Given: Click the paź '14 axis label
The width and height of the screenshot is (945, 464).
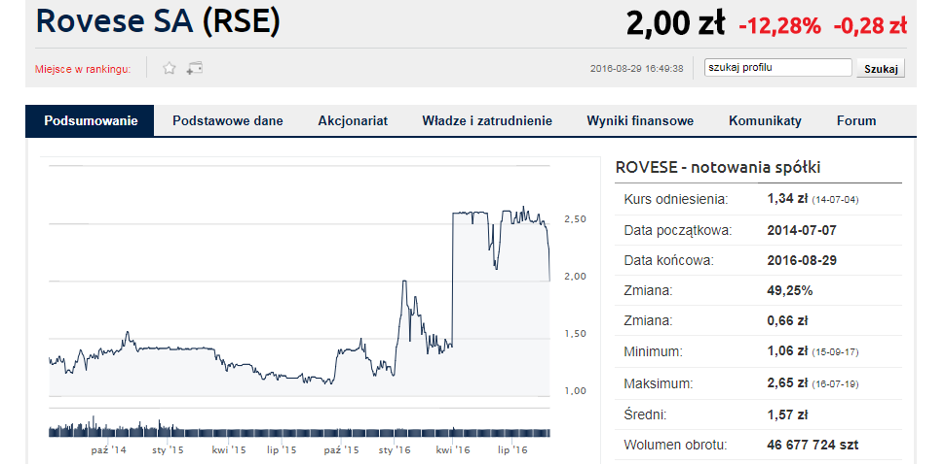Looking at the screenshot, I should [109, 450].
